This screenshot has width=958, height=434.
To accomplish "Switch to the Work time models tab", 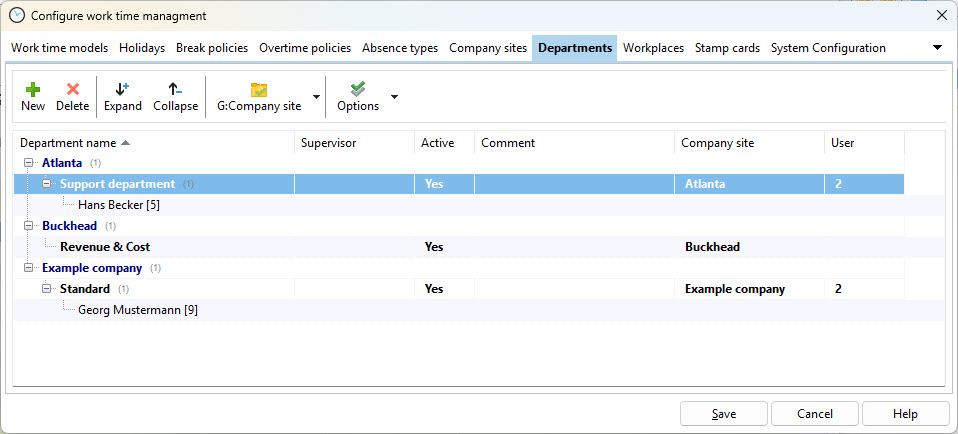I will 60,48.
